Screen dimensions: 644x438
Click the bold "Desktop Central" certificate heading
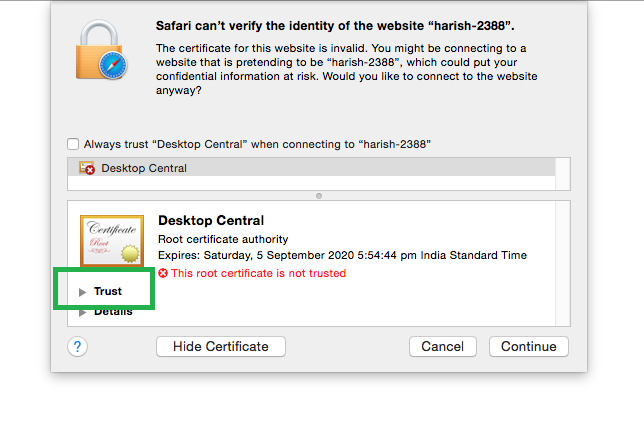(x=211, y=221)
